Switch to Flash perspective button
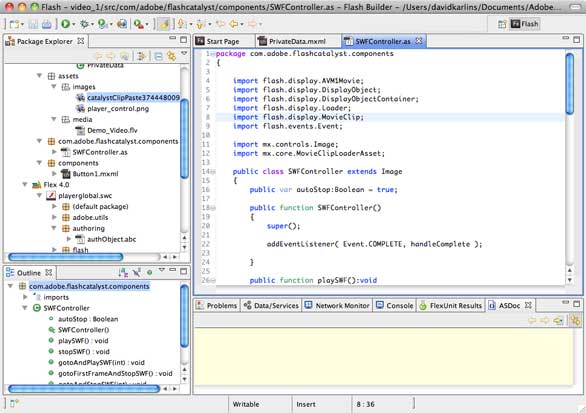Screen dimensions: 586x413 click(525, 24)
